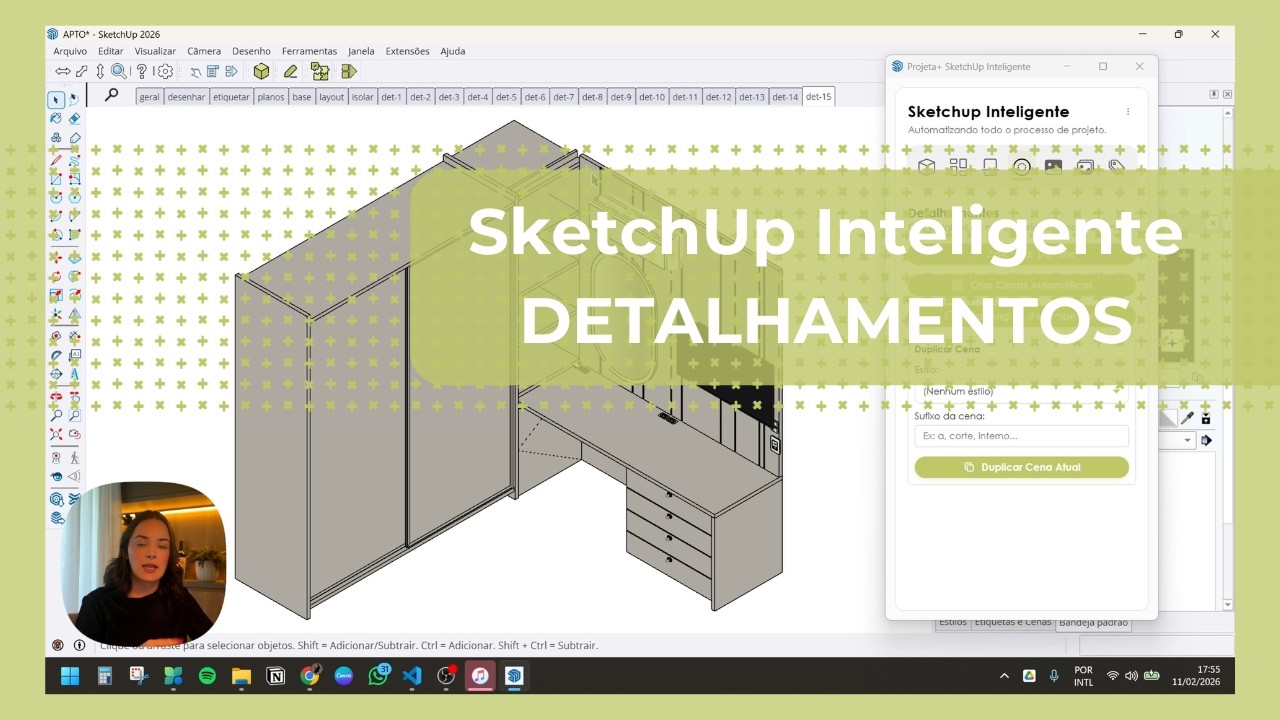Switch to the layout scene tab

[x=331, y=97]
